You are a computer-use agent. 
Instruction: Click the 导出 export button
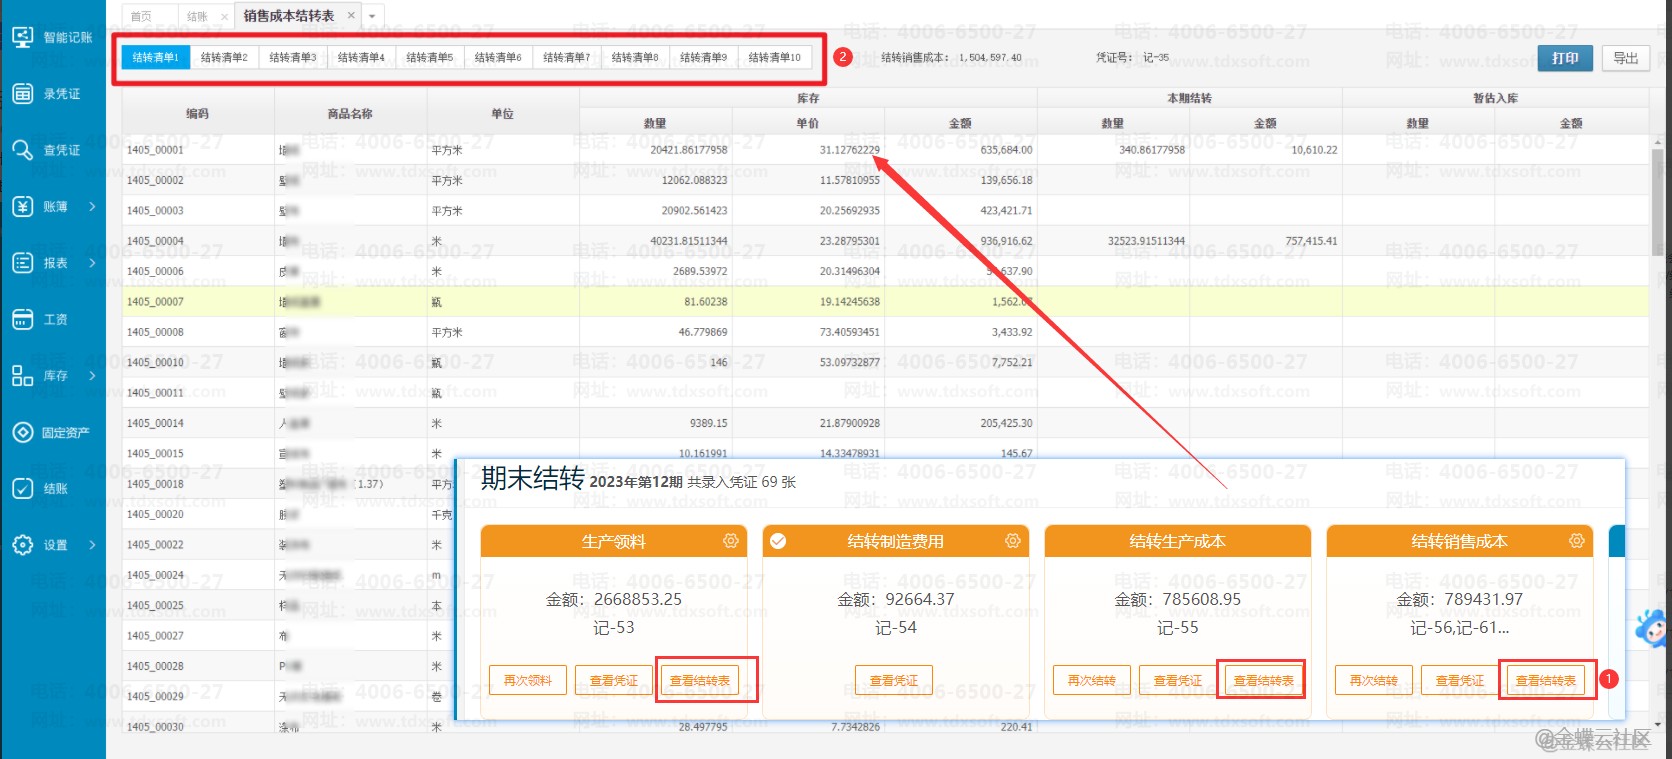click(1626, 58)
